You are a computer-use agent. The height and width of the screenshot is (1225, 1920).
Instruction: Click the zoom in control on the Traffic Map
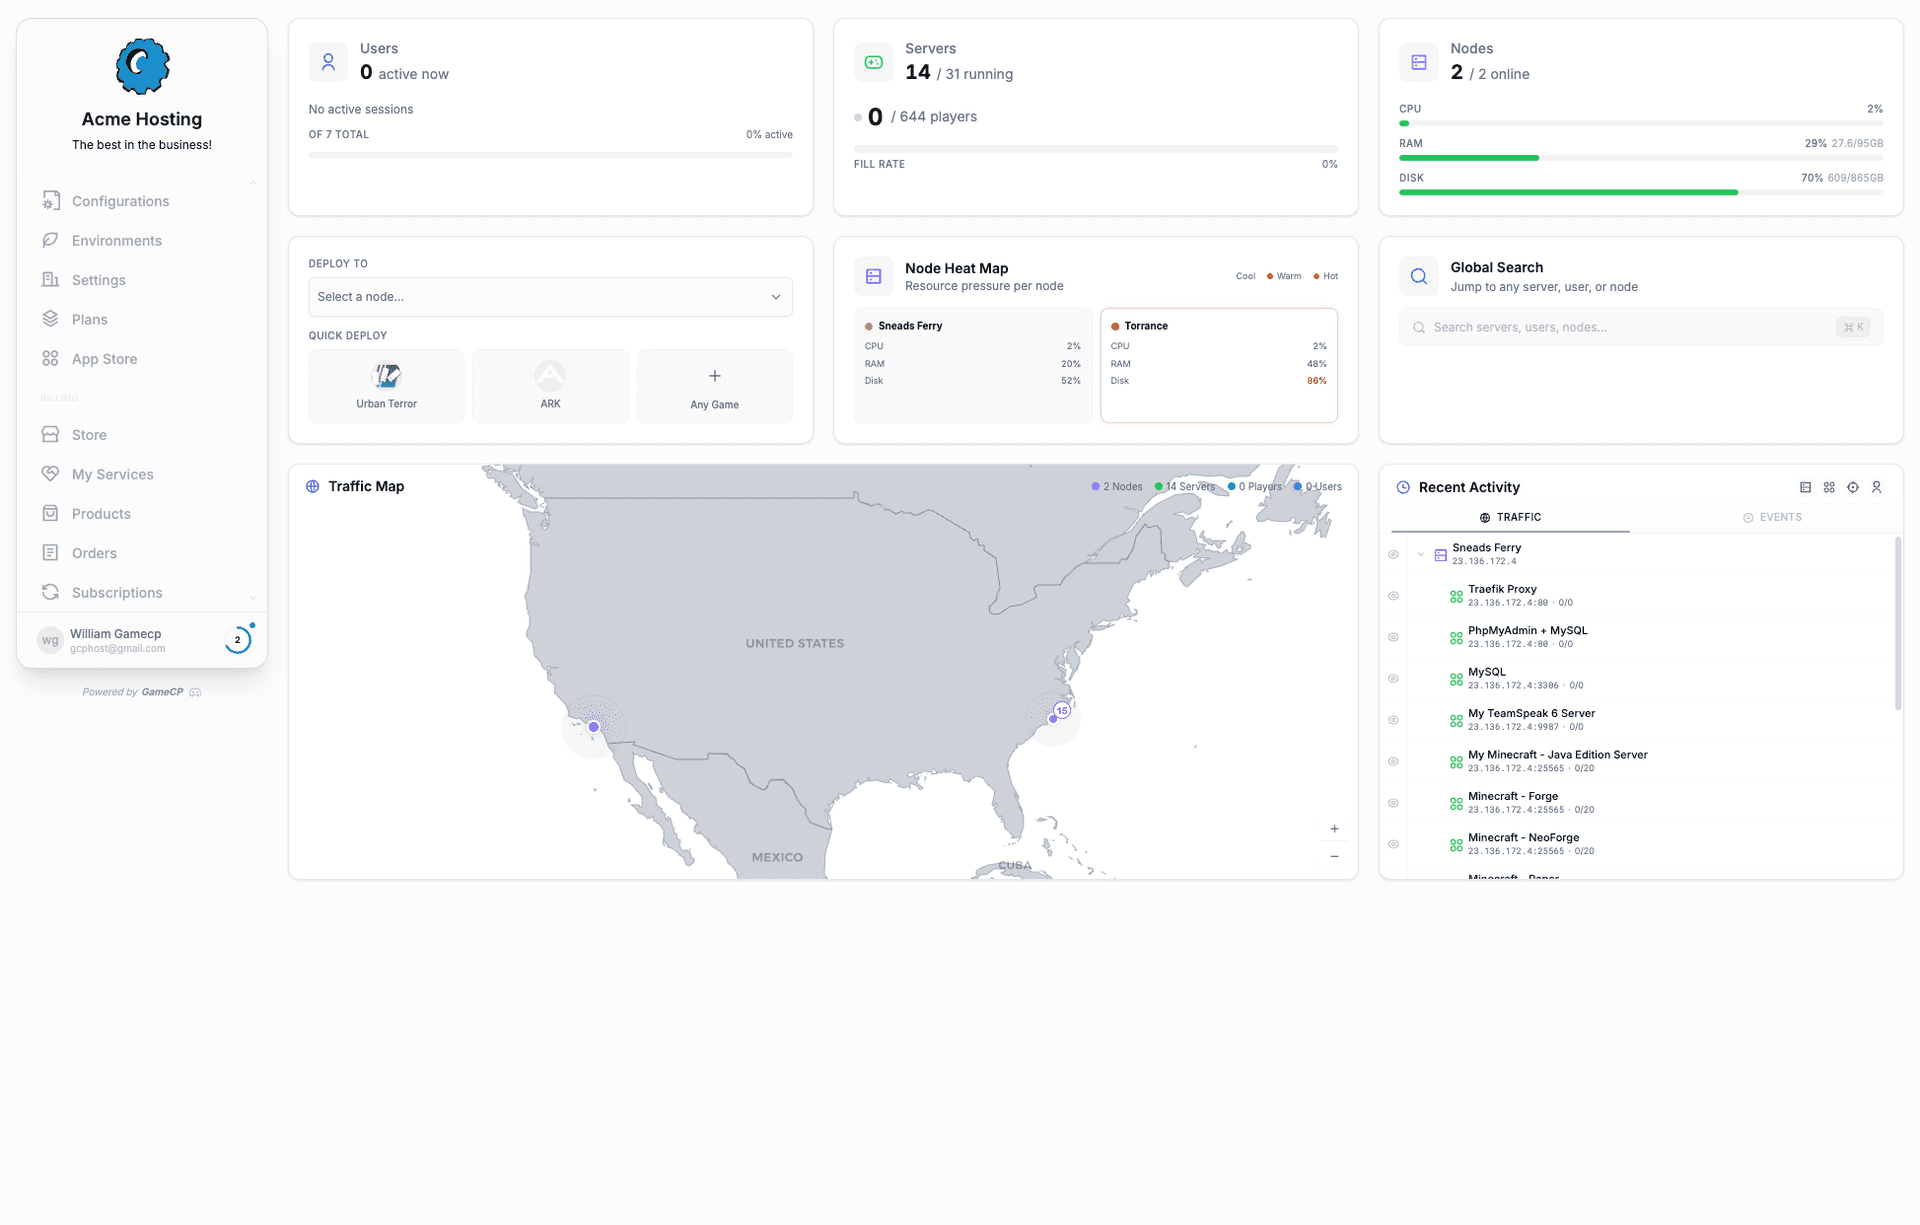tap(1334, 828)
